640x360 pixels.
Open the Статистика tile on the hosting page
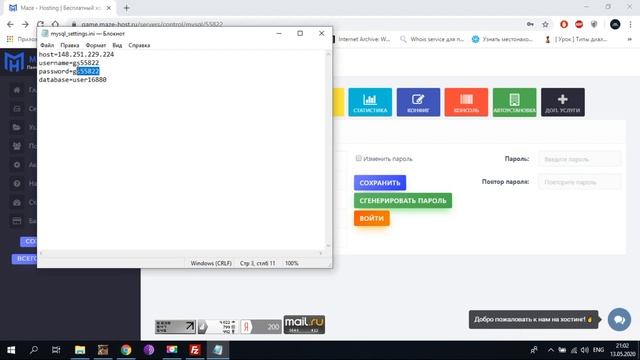(370, 102)
